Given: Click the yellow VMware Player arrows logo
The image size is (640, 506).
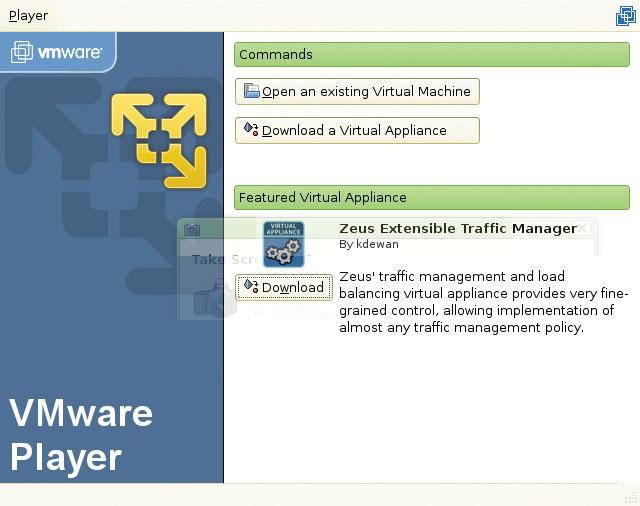Looking at the screenshot, I should (159, 141).
